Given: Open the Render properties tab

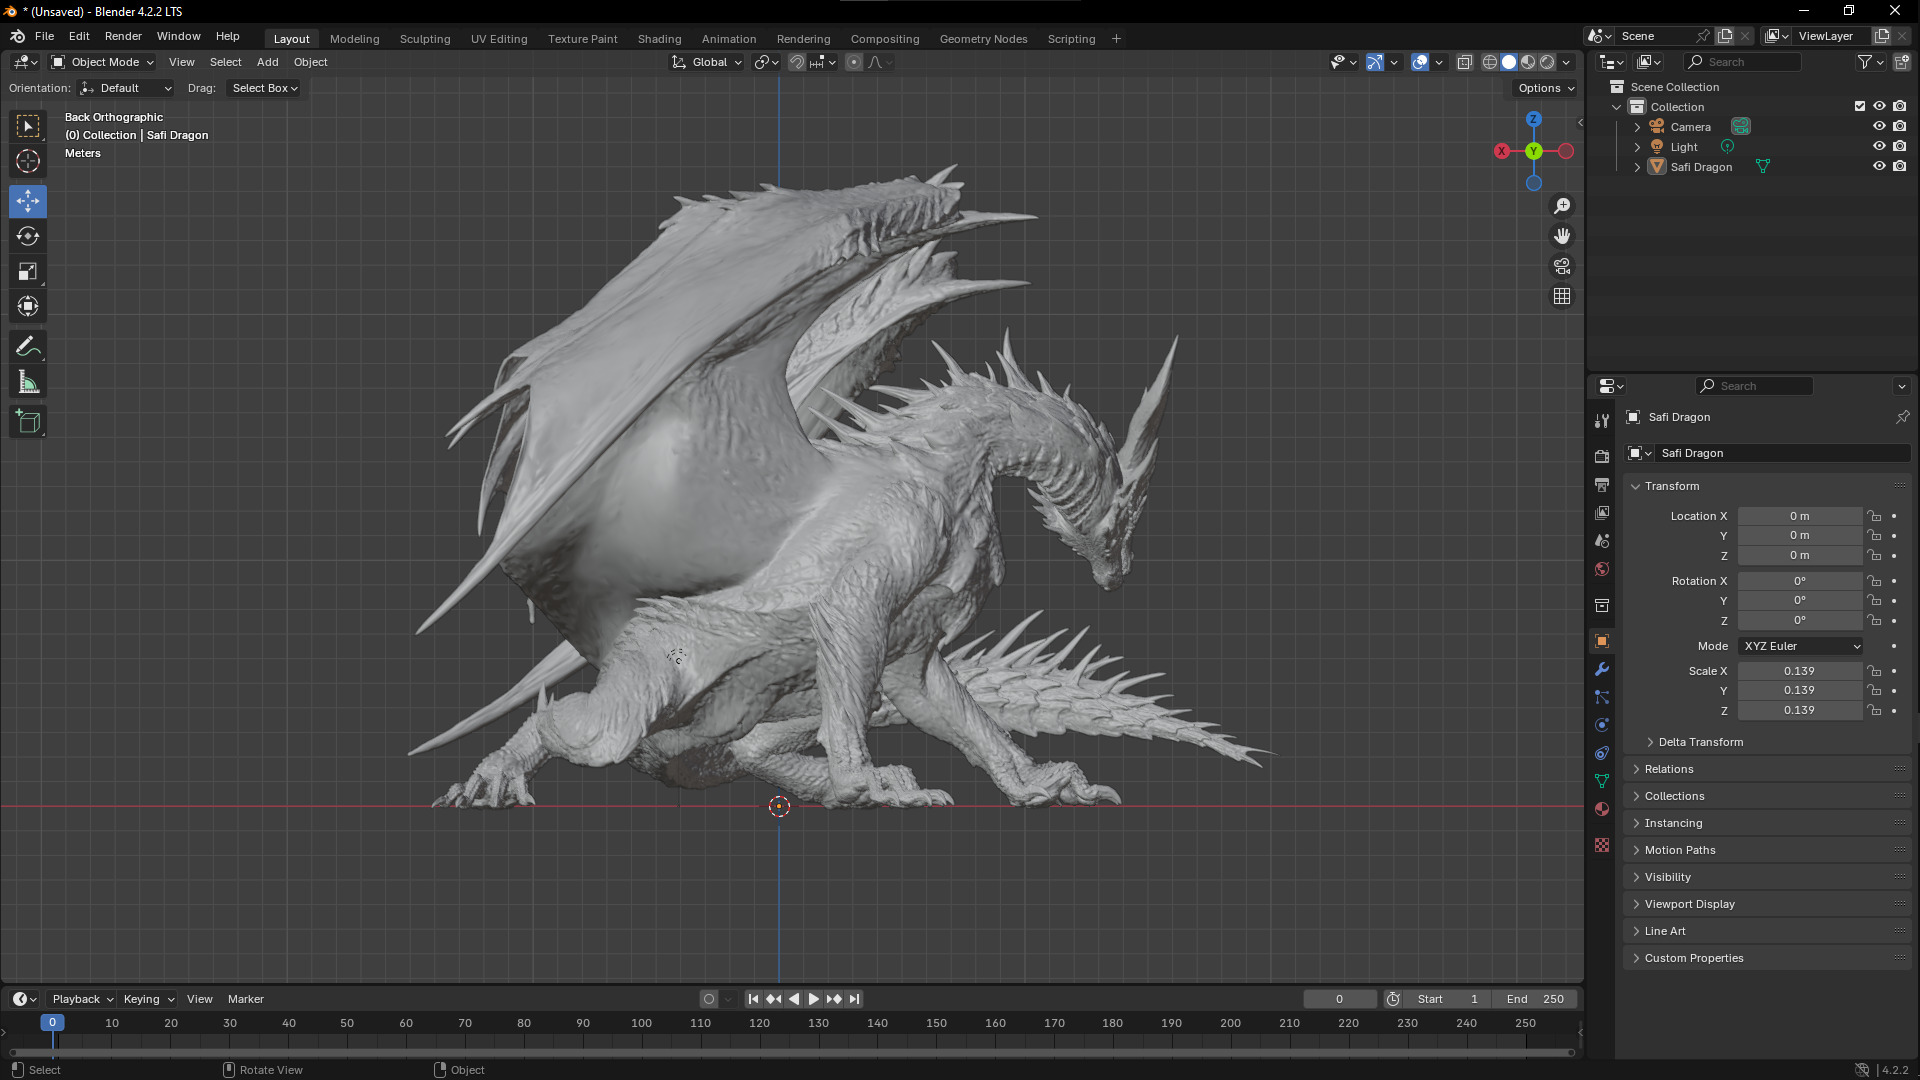Looking at the screenshot, I should [1602, 456].
